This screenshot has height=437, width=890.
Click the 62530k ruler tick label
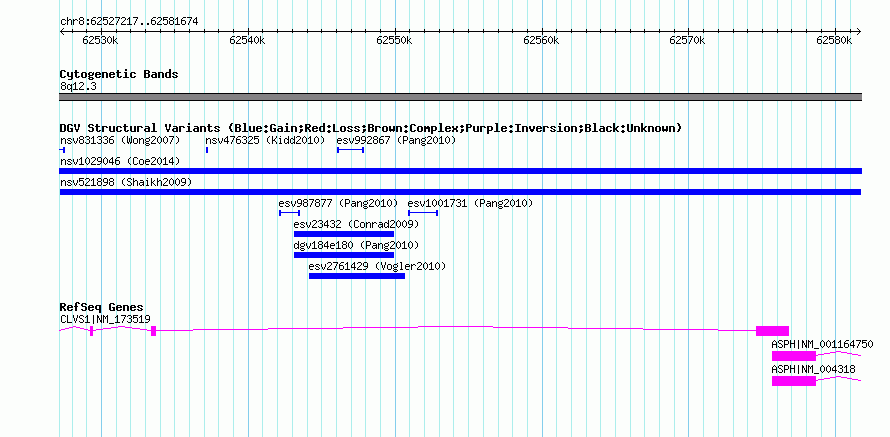[x=100, y=40]
